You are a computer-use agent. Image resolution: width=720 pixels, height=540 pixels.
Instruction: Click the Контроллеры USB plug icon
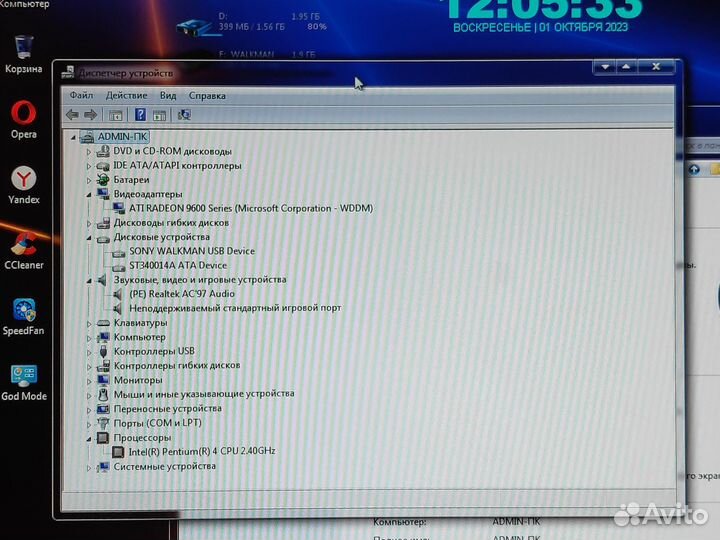point(103,351)
